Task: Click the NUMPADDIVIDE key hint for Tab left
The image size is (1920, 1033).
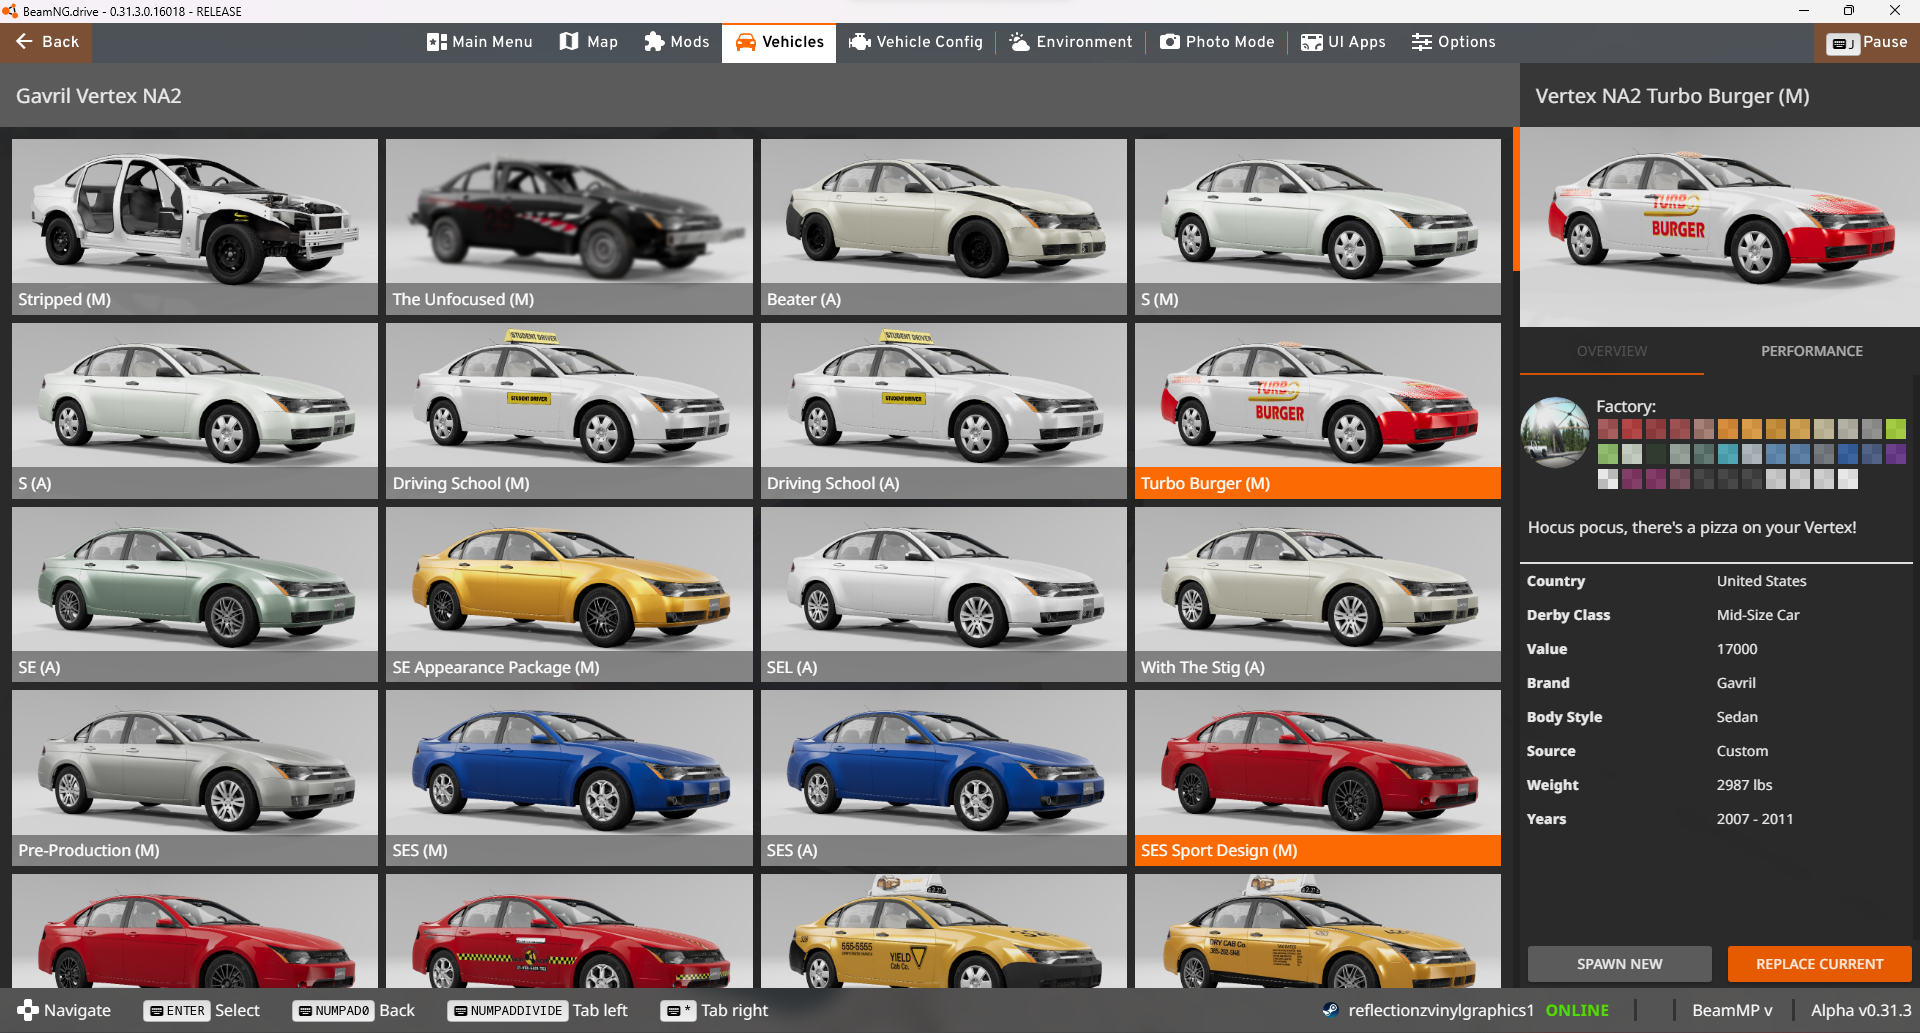Action: (x=508, y=1011)
